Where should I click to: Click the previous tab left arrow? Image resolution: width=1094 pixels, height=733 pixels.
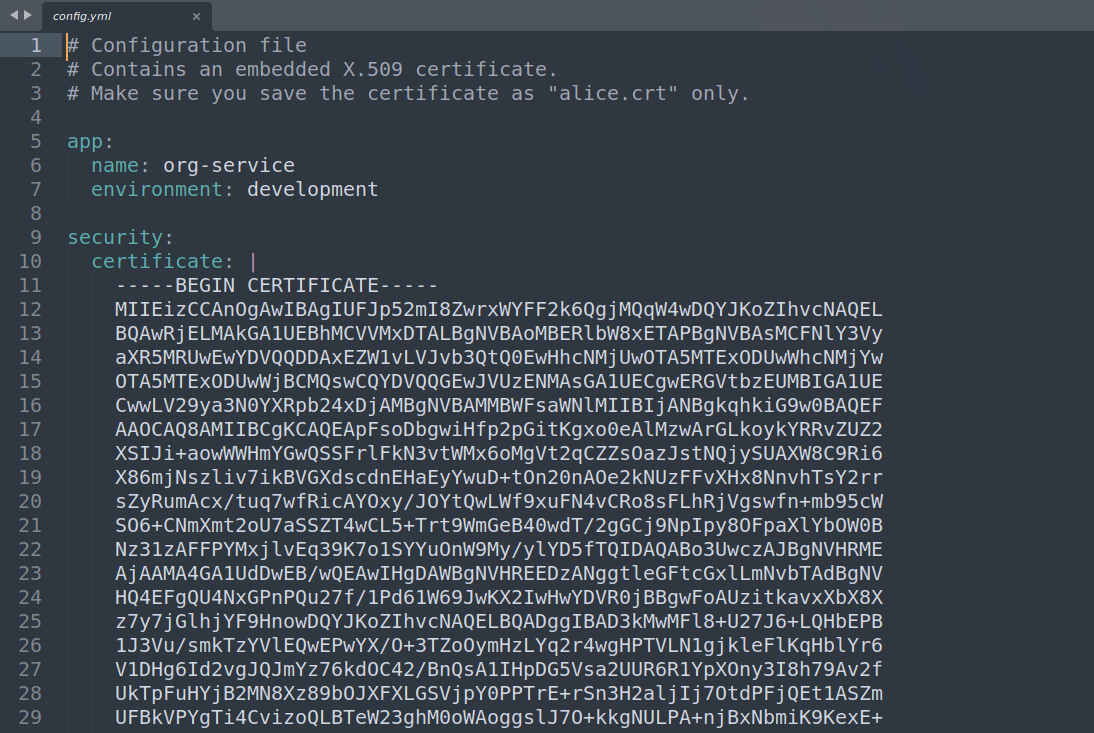pos(14,15)
